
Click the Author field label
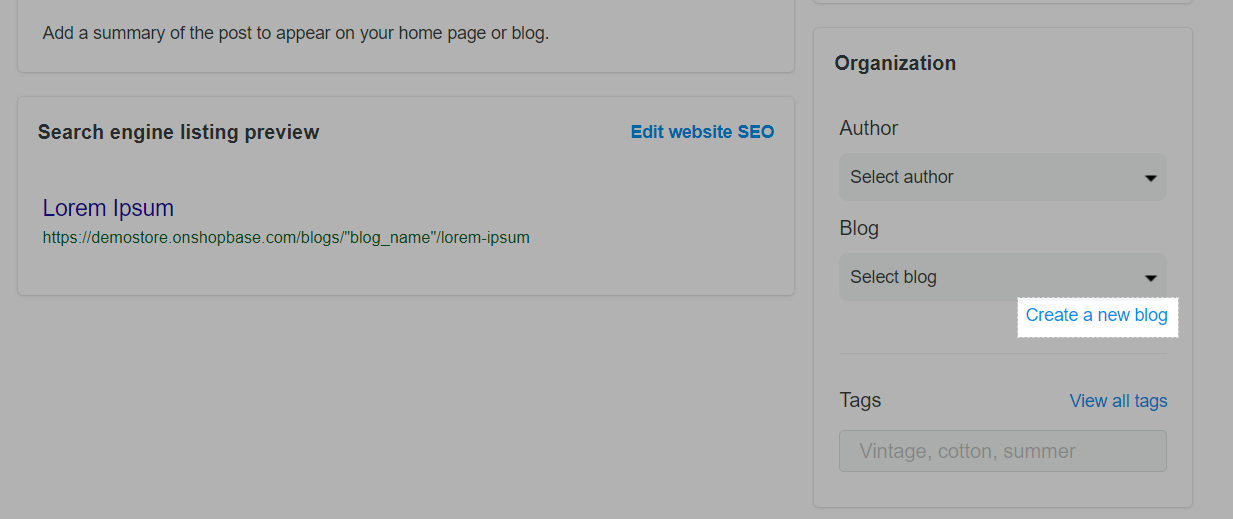tap(868, 128)
